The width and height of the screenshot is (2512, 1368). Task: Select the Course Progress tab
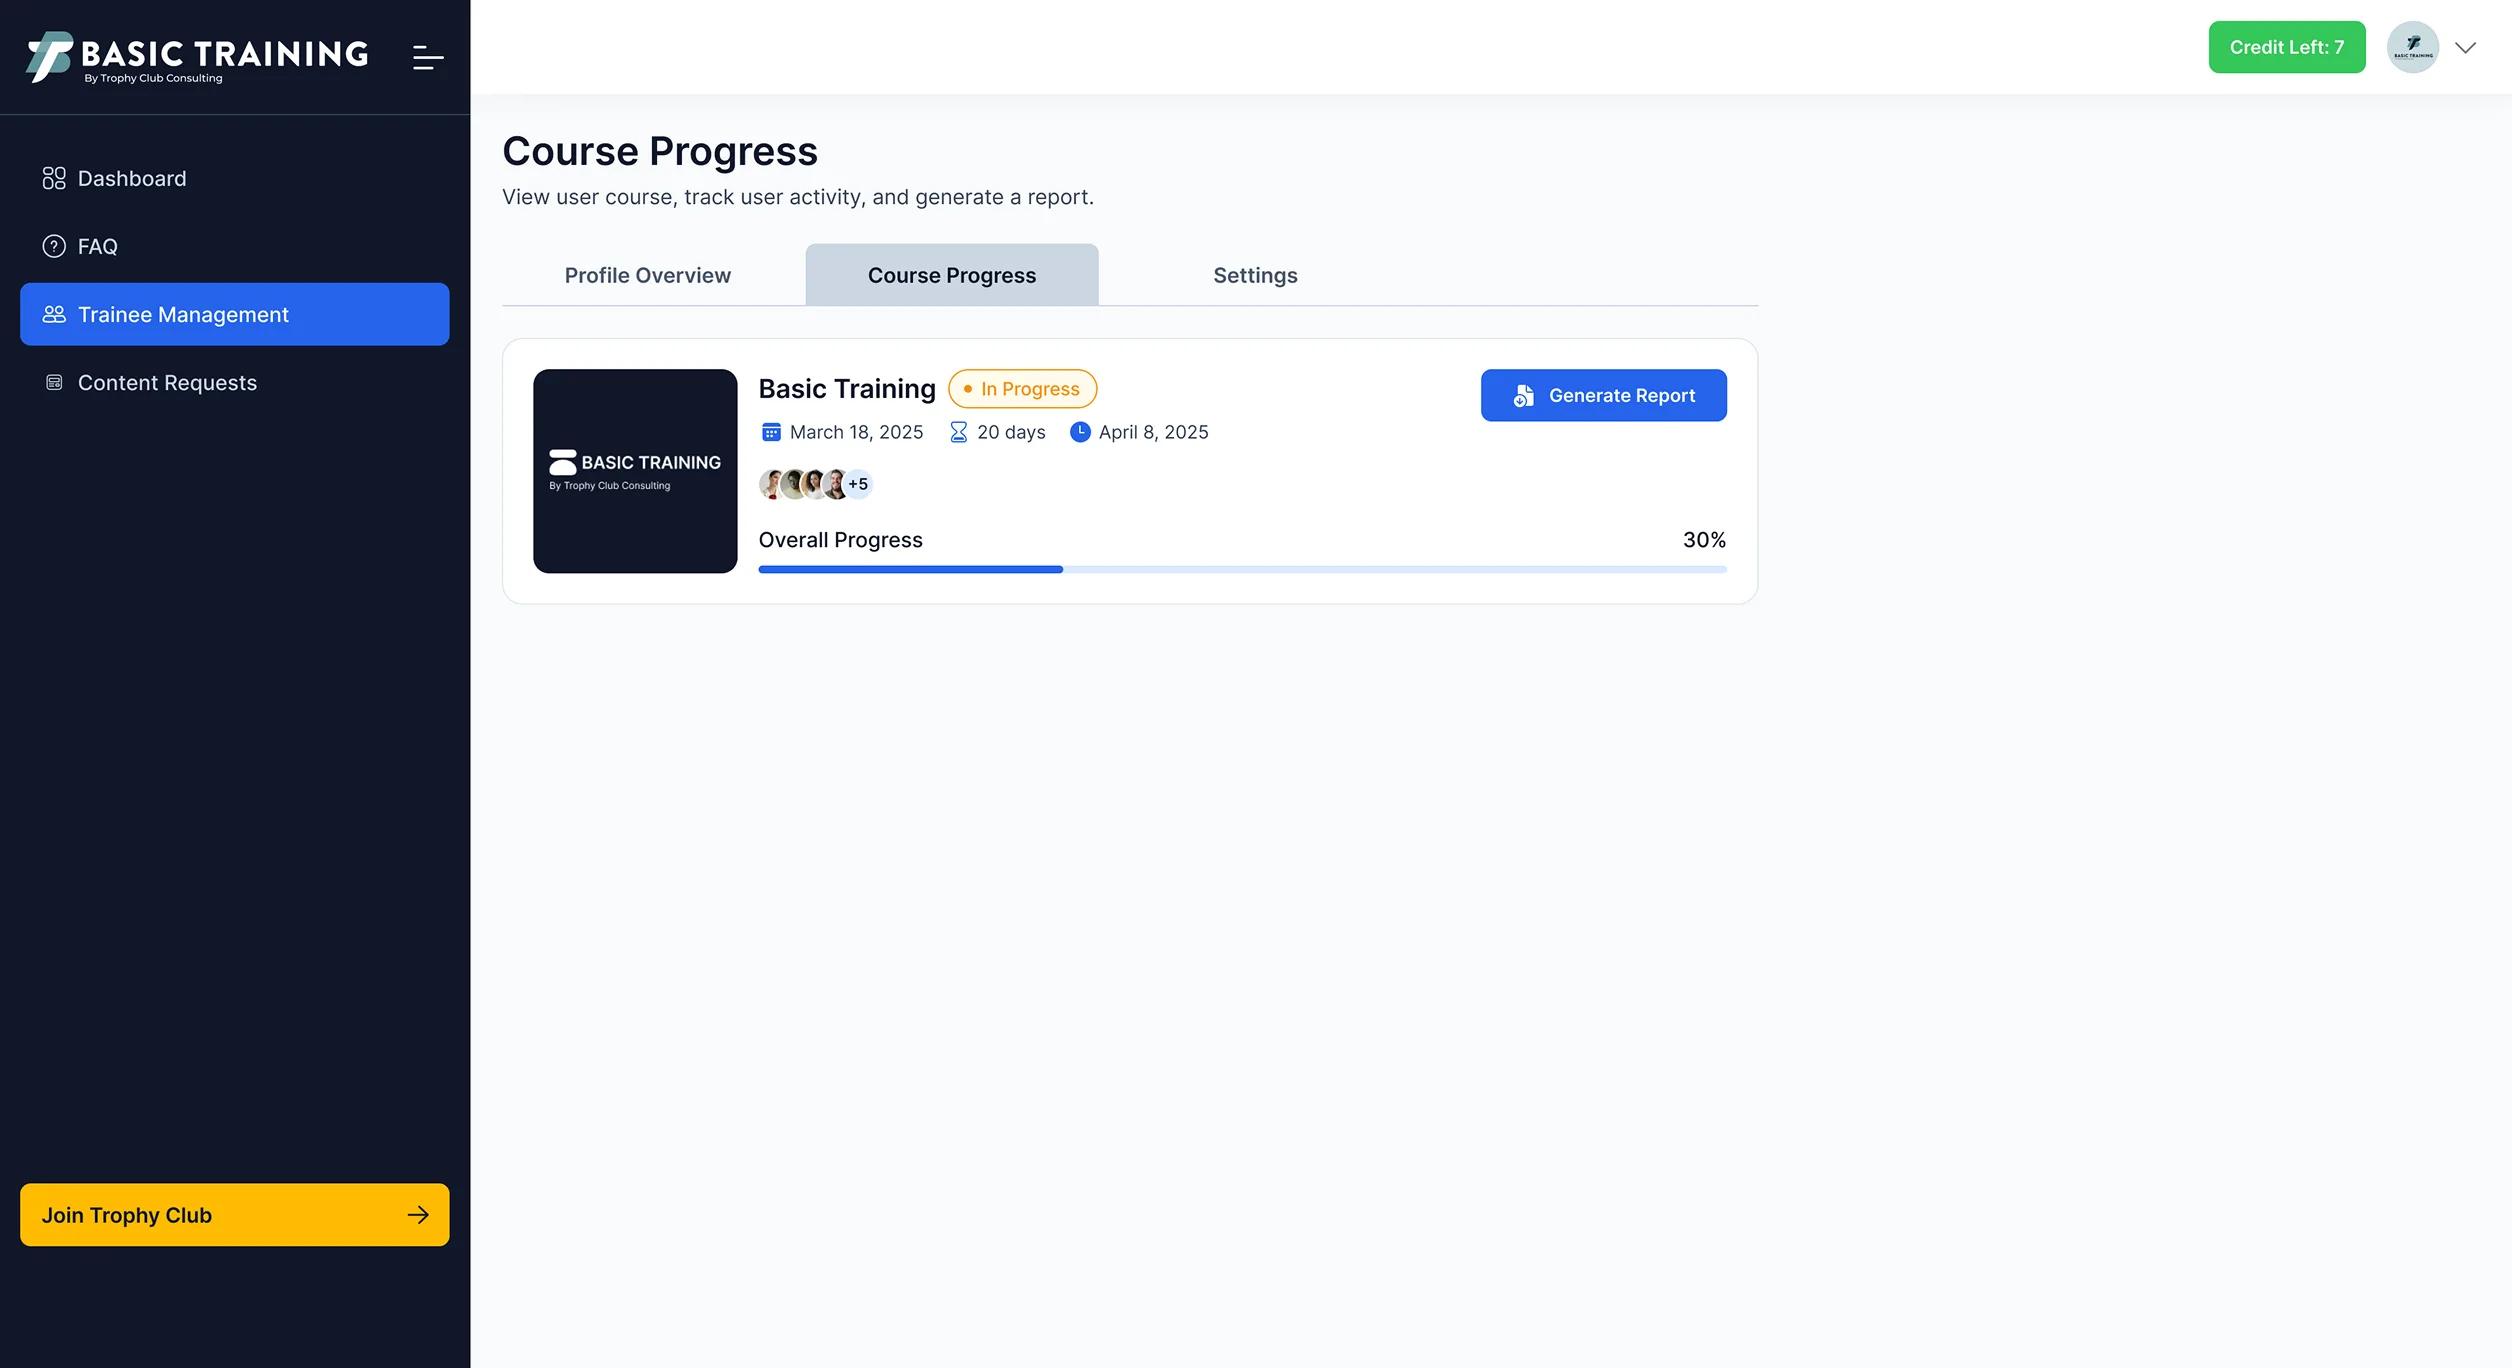[952, 275]
